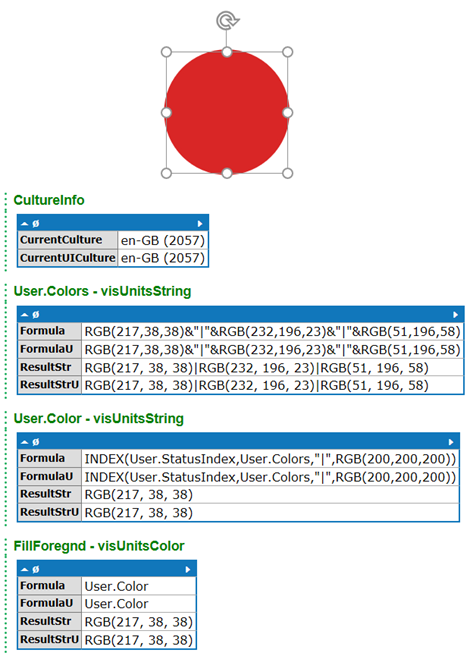The height and width of the screenshot is (659, 470).
Task: Click the top-left selection handle of the circle
Action: [166, 52]
